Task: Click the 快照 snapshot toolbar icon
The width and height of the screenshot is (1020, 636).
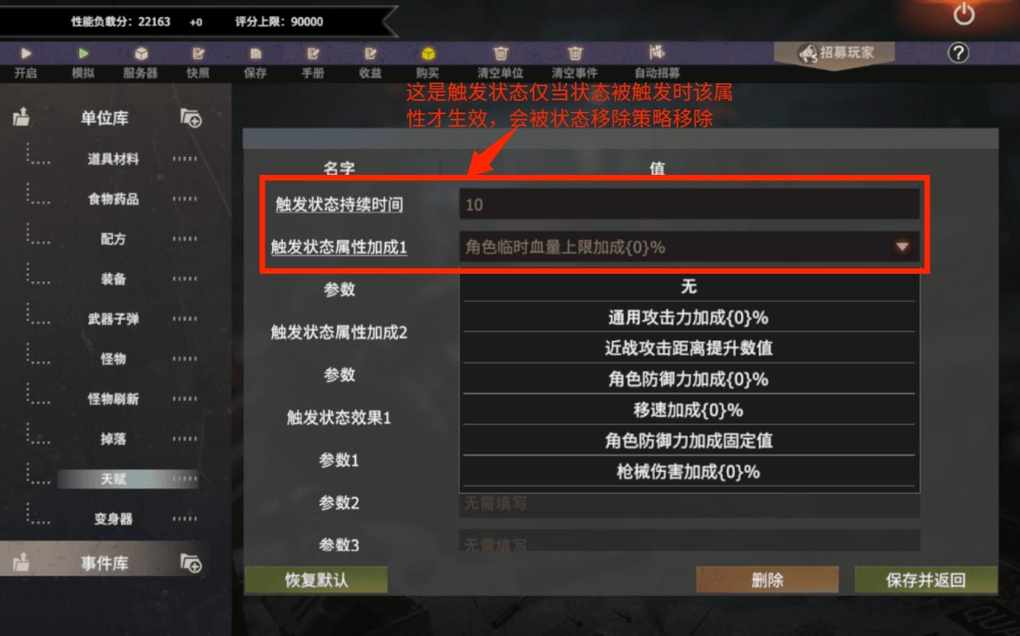Action: click(x=198, y=53)
